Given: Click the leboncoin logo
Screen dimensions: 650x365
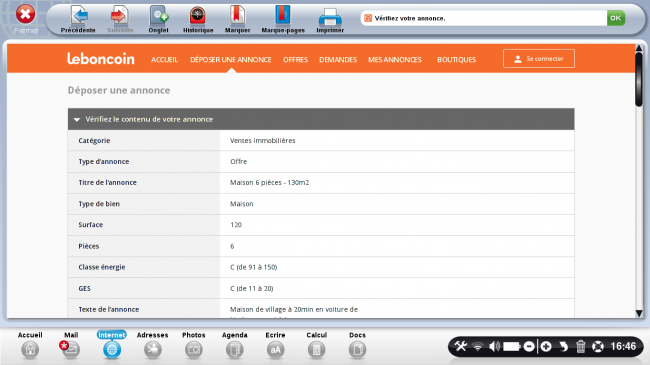Looking at the screenshot, I should point(101,59).
